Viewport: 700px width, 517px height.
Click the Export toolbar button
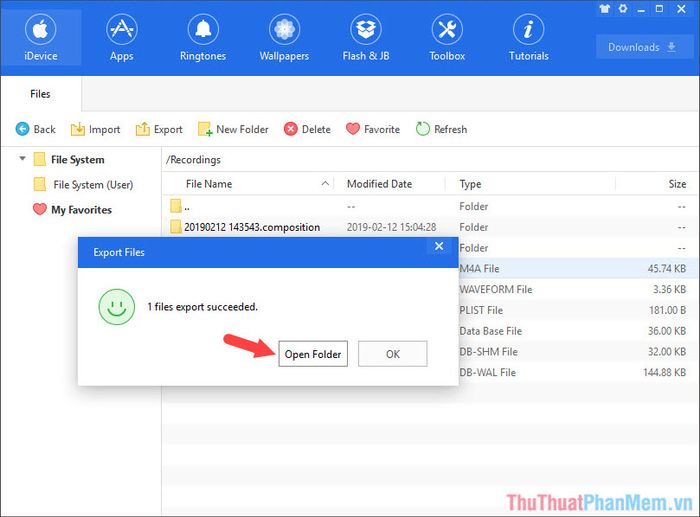pos(159,129)
